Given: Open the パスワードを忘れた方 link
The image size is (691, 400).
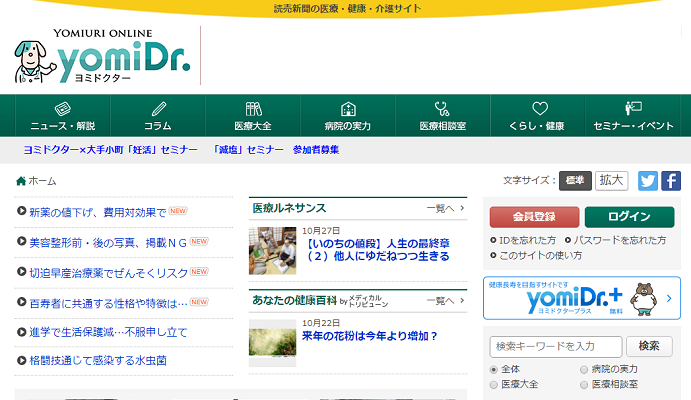Looking at the screenshot, I should (619, 240).
